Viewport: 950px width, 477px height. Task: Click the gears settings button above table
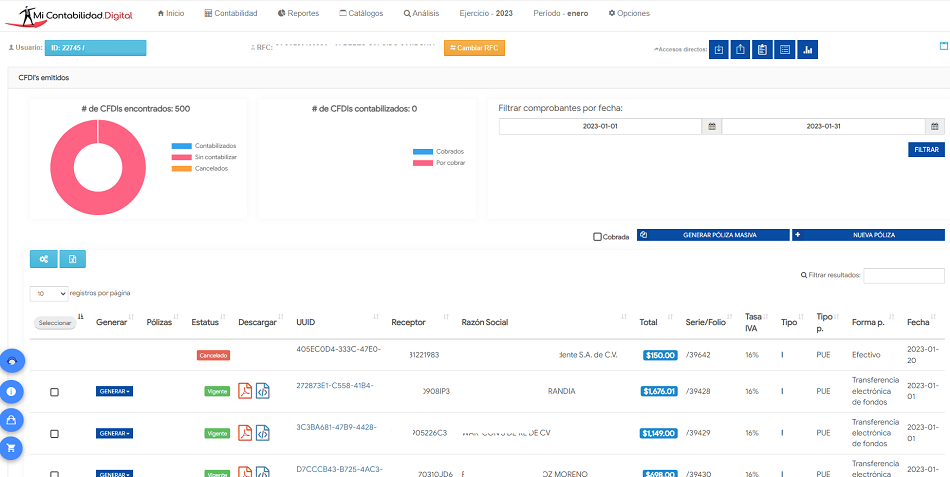pyautogui.click(x=43, y=259)
